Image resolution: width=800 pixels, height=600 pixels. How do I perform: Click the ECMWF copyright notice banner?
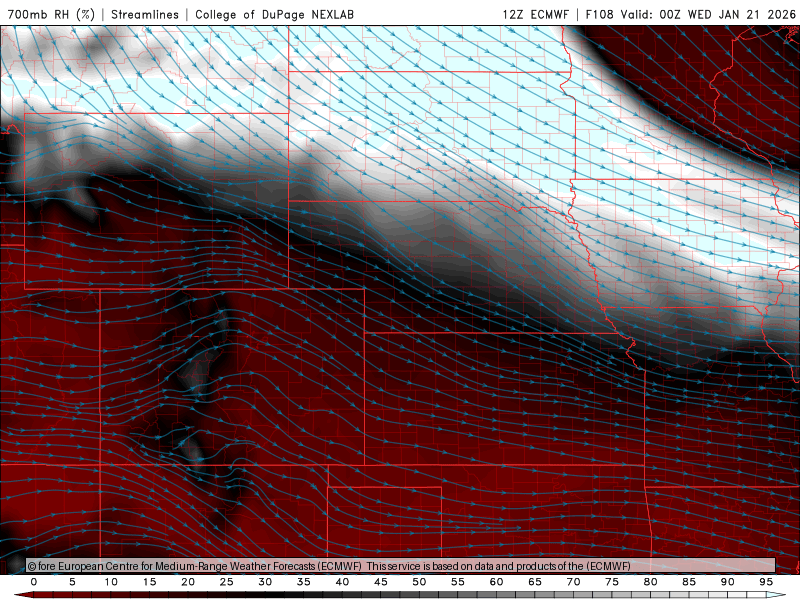[401, 566]
